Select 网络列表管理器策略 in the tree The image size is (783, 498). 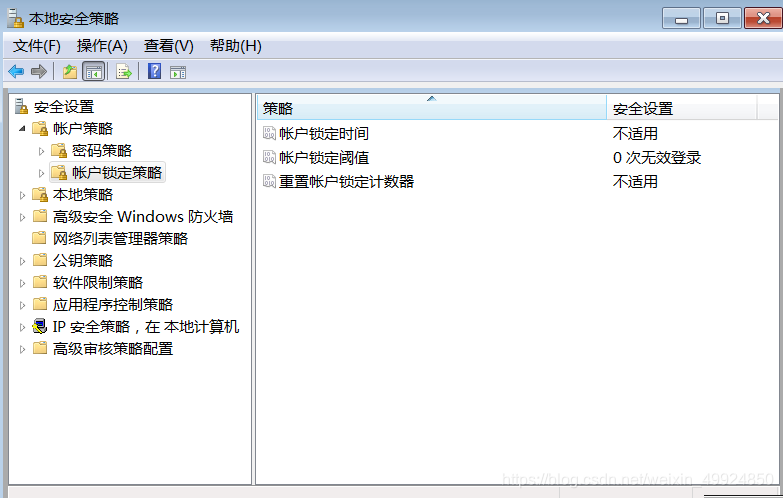[120, 239]
